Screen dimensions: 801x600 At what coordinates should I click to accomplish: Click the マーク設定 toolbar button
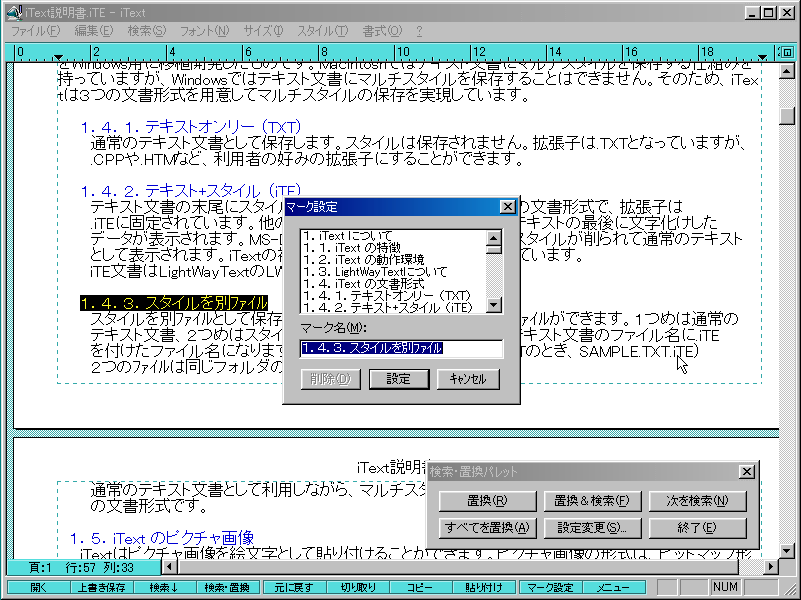point(550,587)
